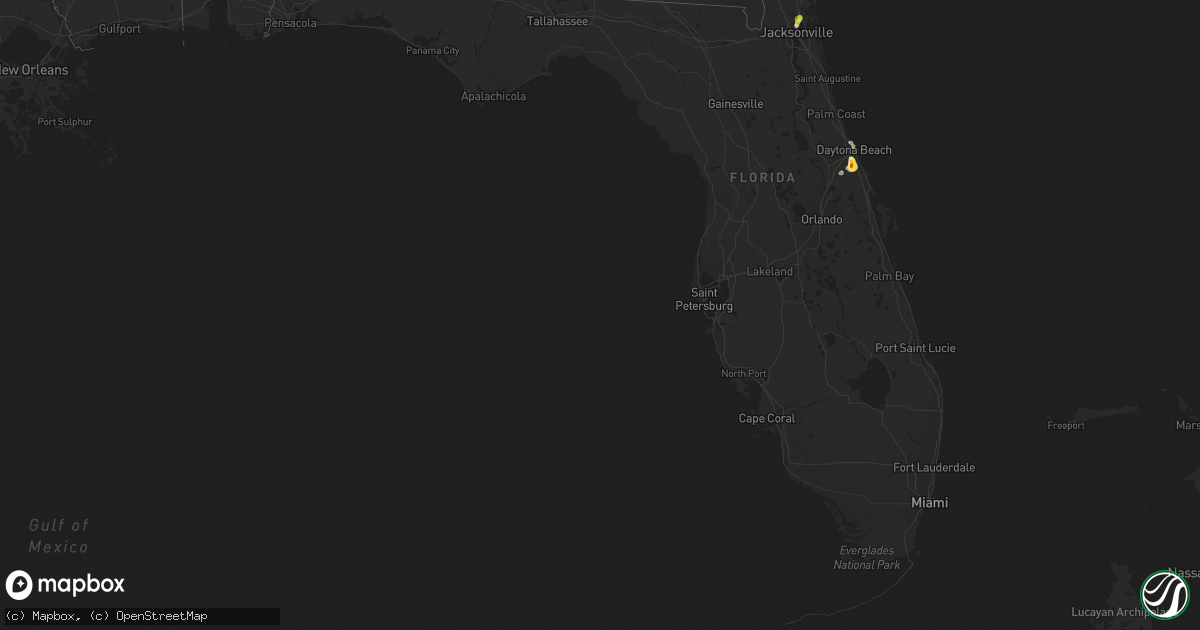Click the Lakeland city label
This screenshot has width=1200, height=630.
pyautogui.click(x=770, y=272)
